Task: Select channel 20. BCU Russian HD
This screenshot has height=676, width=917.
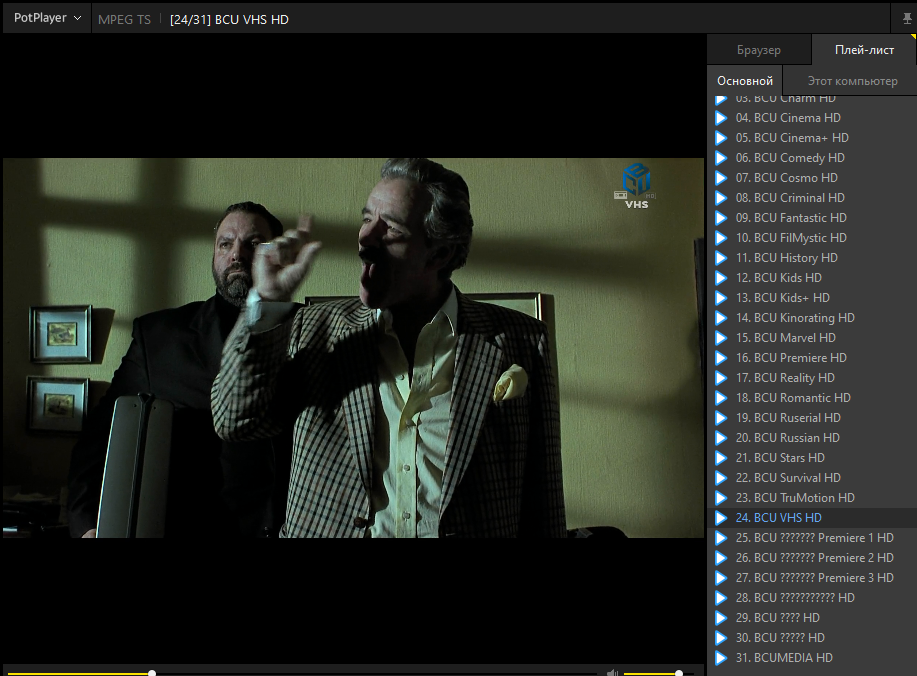Action: 812,438
